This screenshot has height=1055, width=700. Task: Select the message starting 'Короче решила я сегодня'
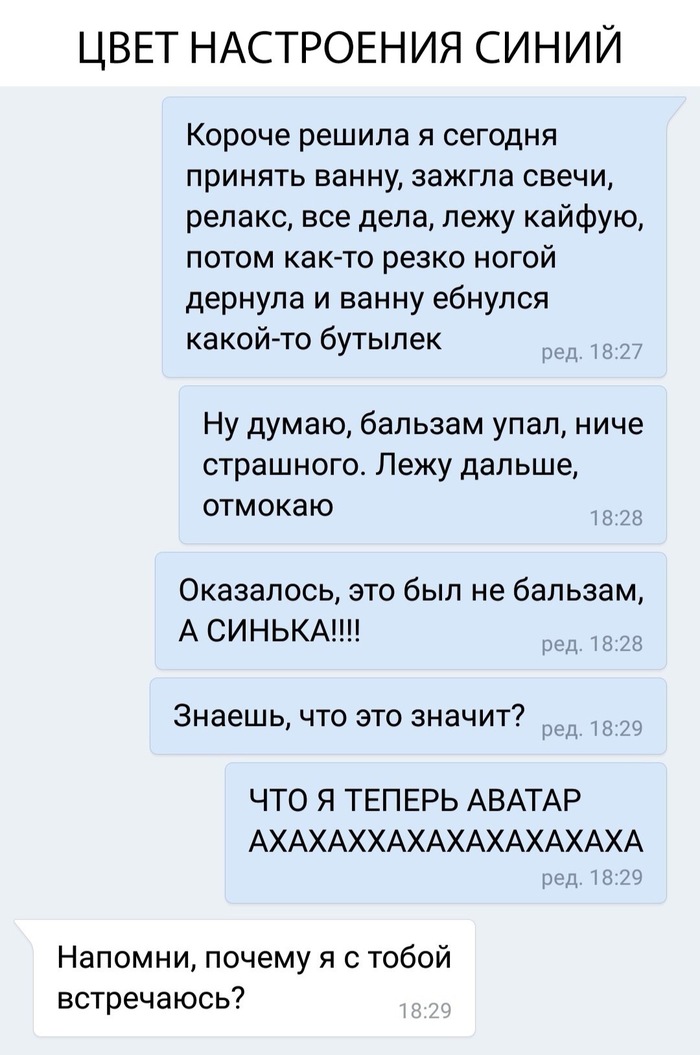414,236
